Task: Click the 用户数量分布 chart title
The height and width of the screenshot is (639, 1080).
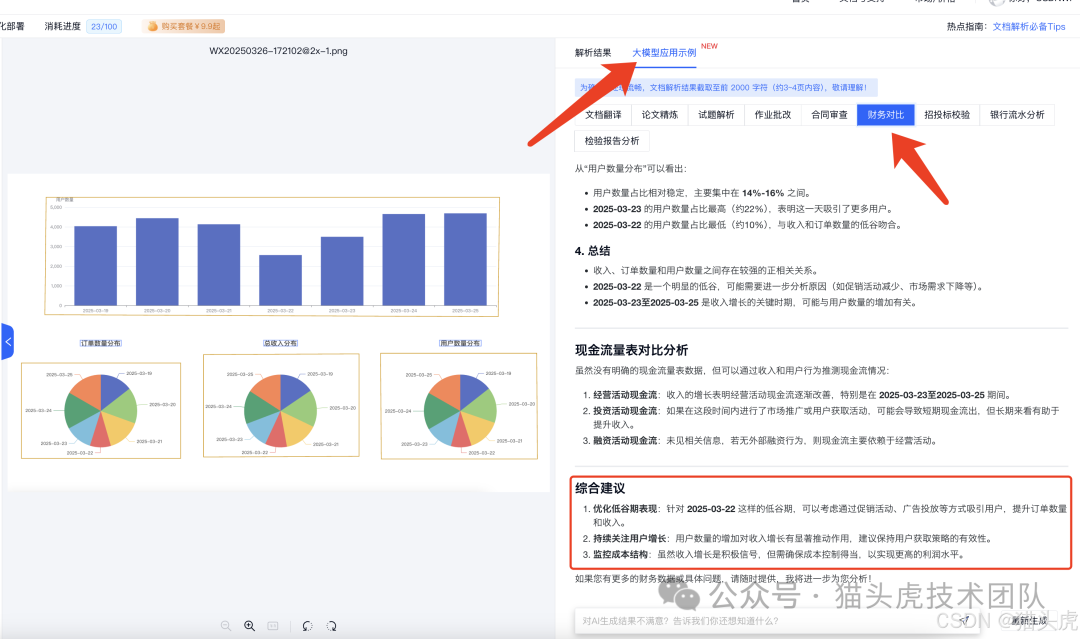Action: 461,343
